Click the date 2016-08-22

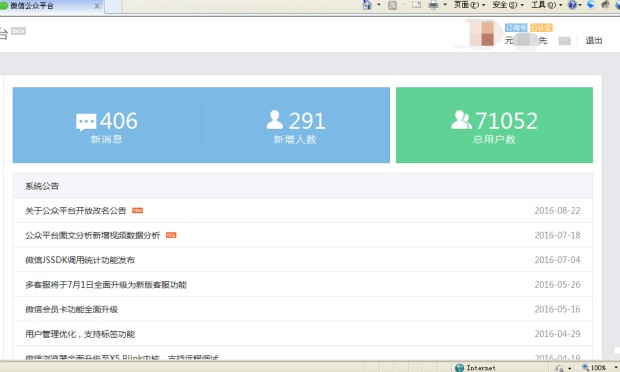tap(557, 211)
